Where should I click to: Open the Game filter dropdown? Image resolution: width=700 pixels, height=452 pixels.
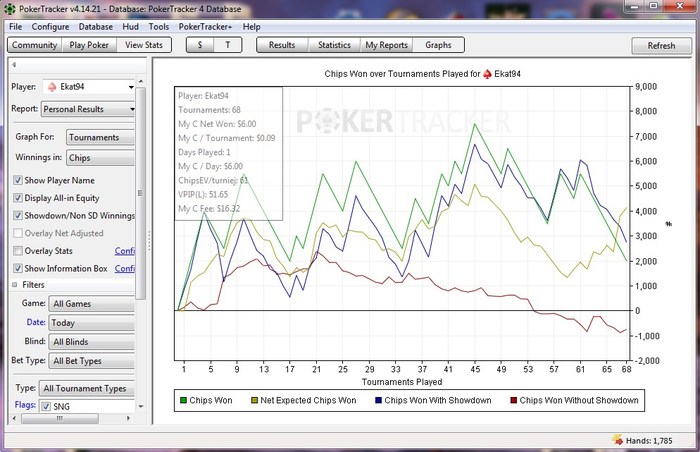pyautogui.click(x=92, y=304)
